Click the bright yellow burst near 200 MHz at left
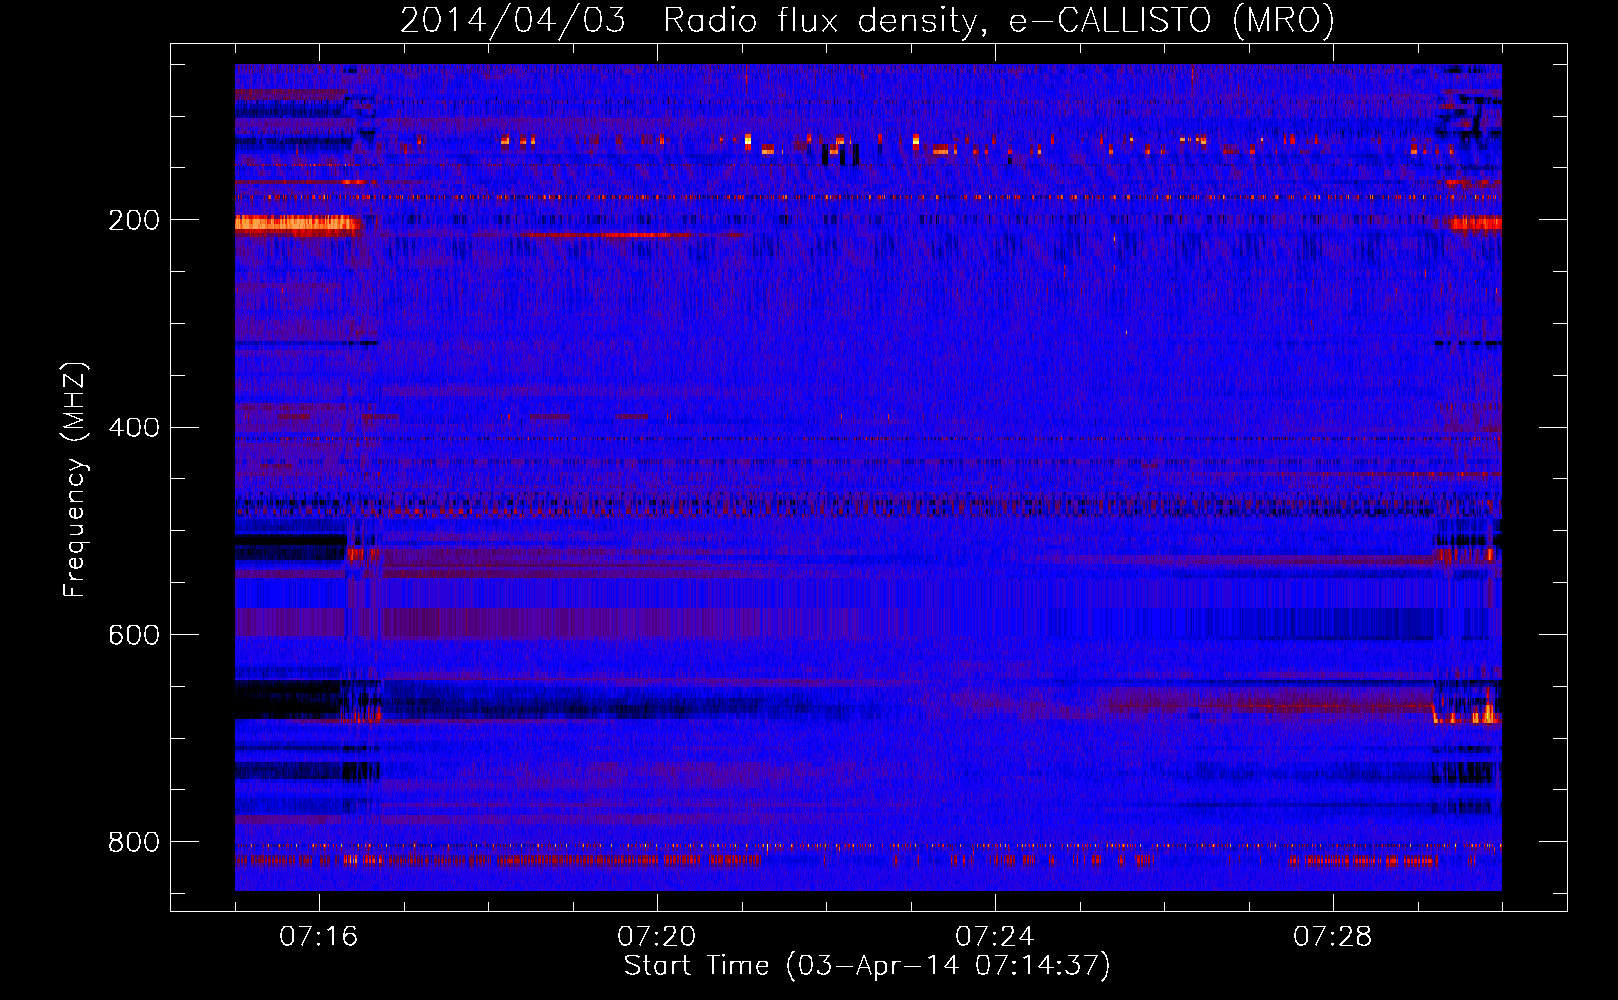The image size is (1618, 1000). [x=297, y=223]
